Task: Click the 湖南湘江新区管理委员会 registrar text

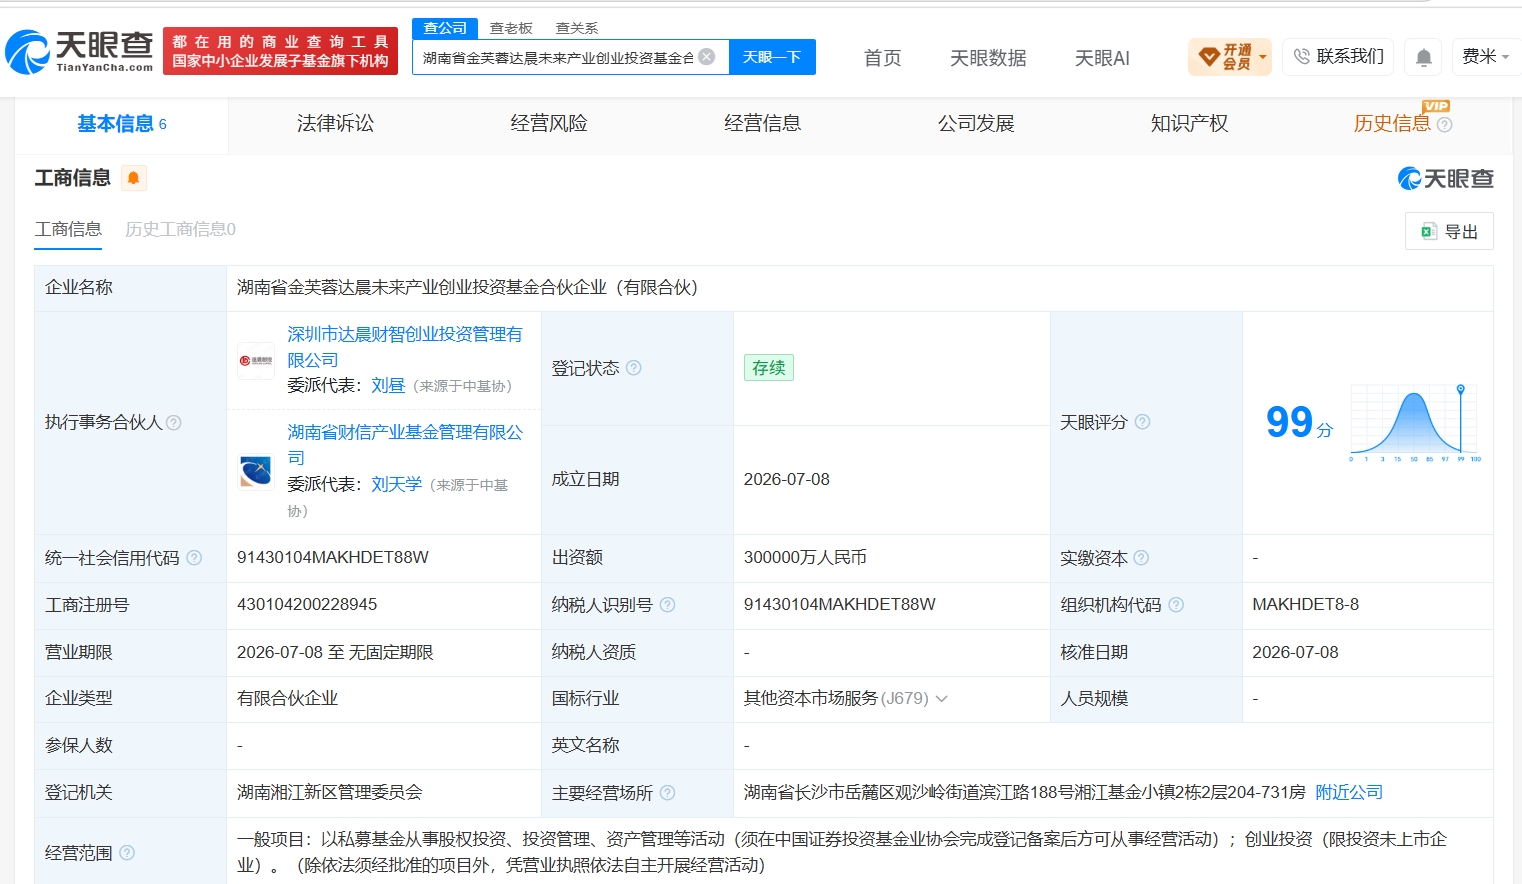Action: pos(330,793)
